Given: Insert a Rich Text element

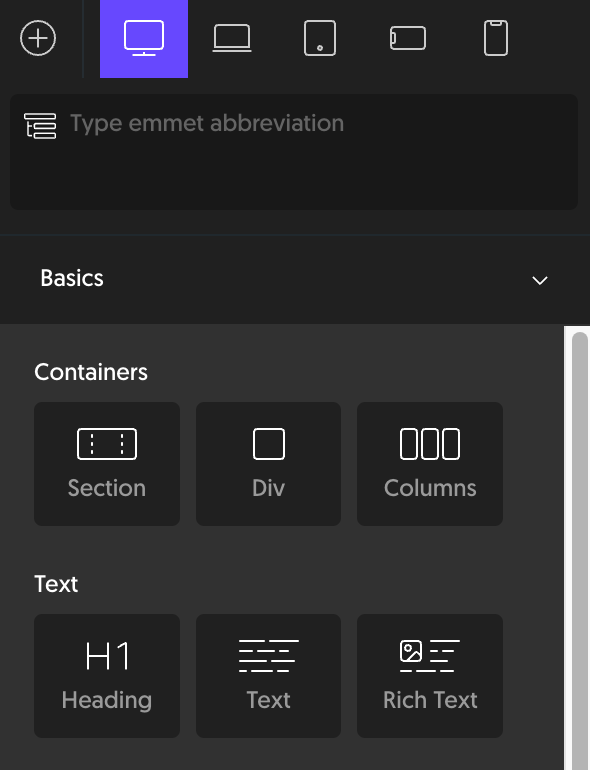Looking at the screenshot, I should point(430,676).
